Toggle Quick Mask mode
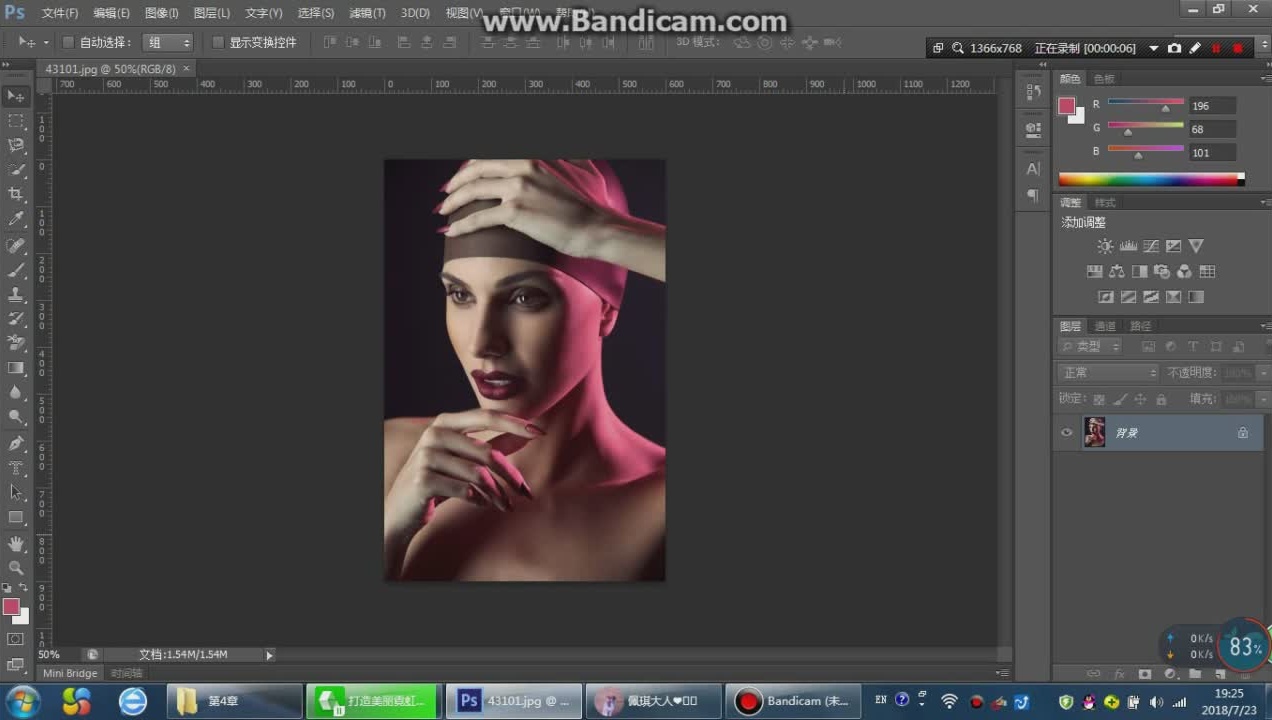The image size is (1272, 720). pos(16,639)
